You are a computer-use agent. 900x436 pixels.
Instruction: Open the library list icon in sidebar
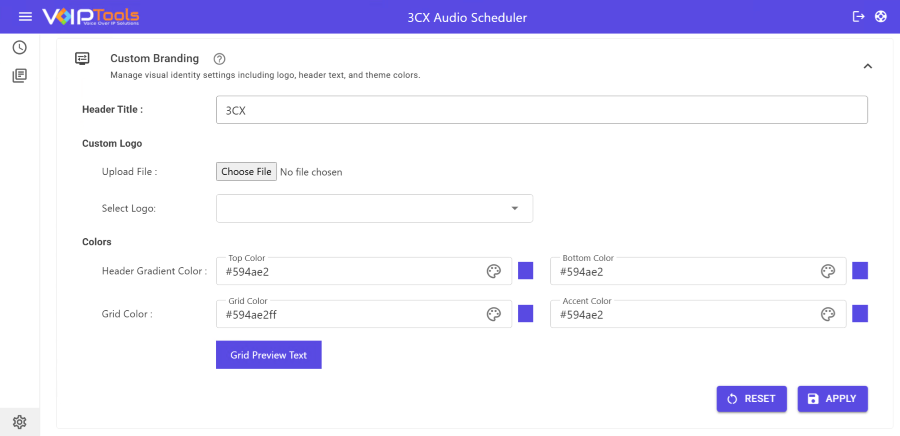pyautogui.click(x=19, y=75)
